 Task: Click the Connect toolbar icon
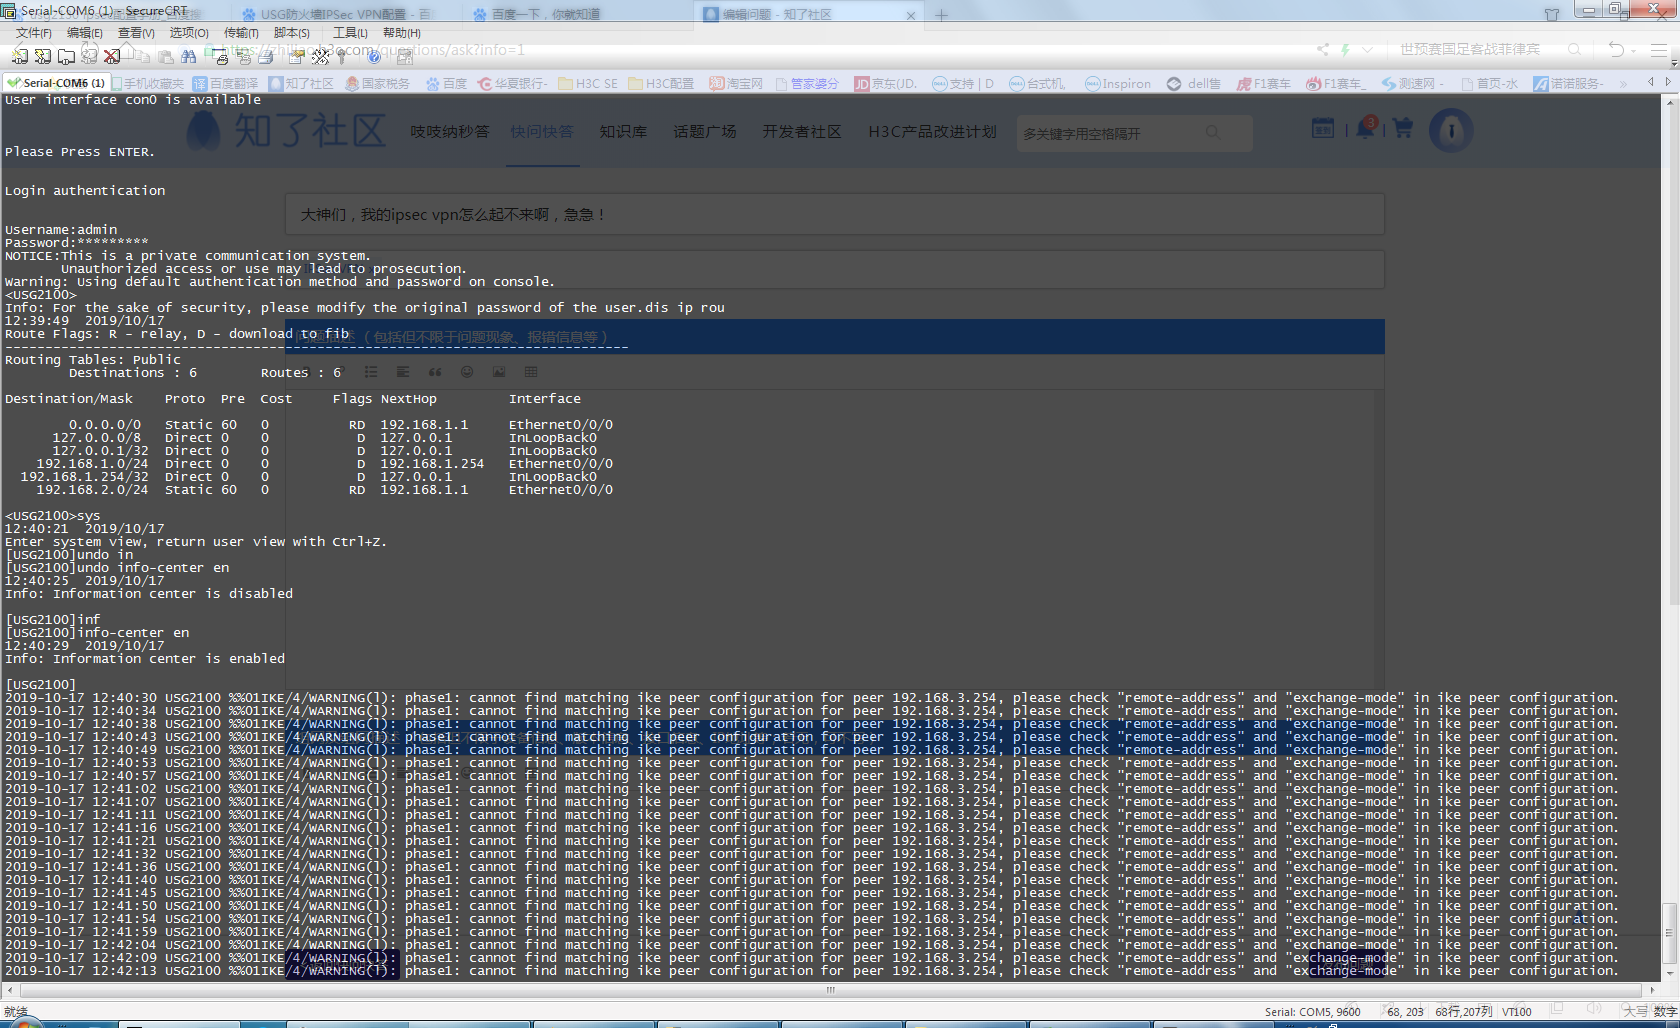[19, 56]
